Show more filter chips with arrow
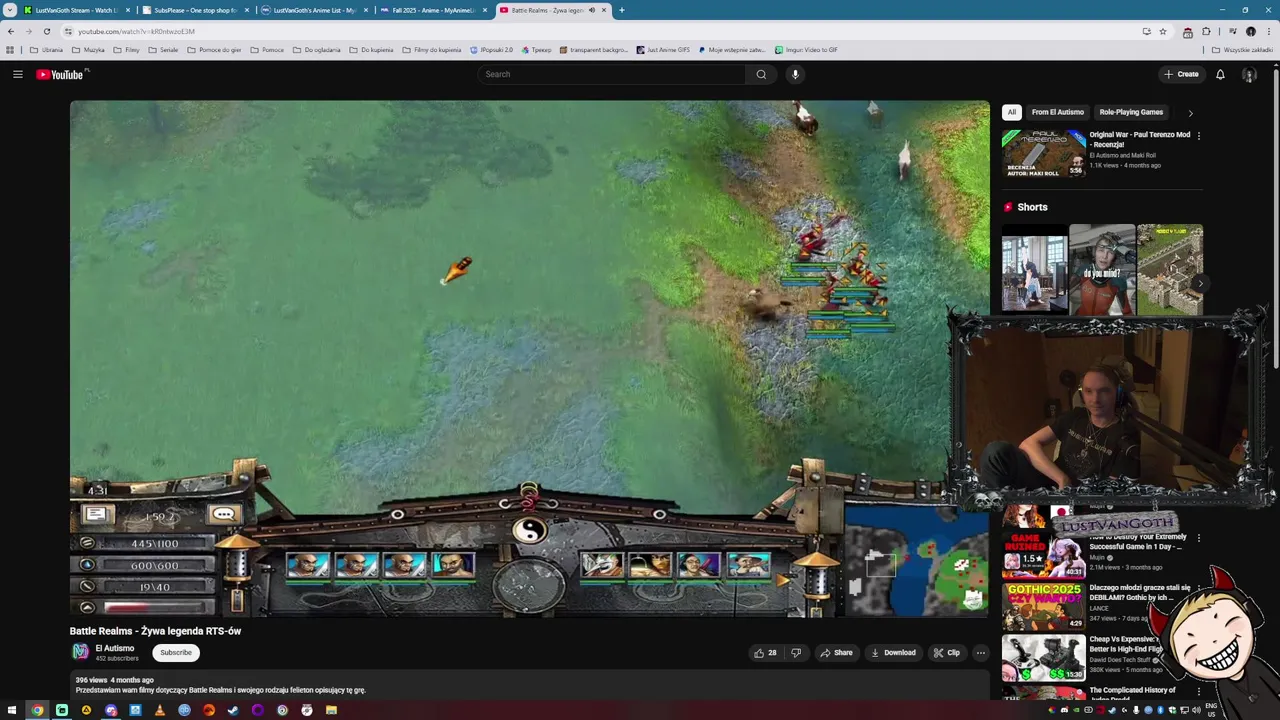Screen dimensions: 1280x720 (x=1190, y=113)
